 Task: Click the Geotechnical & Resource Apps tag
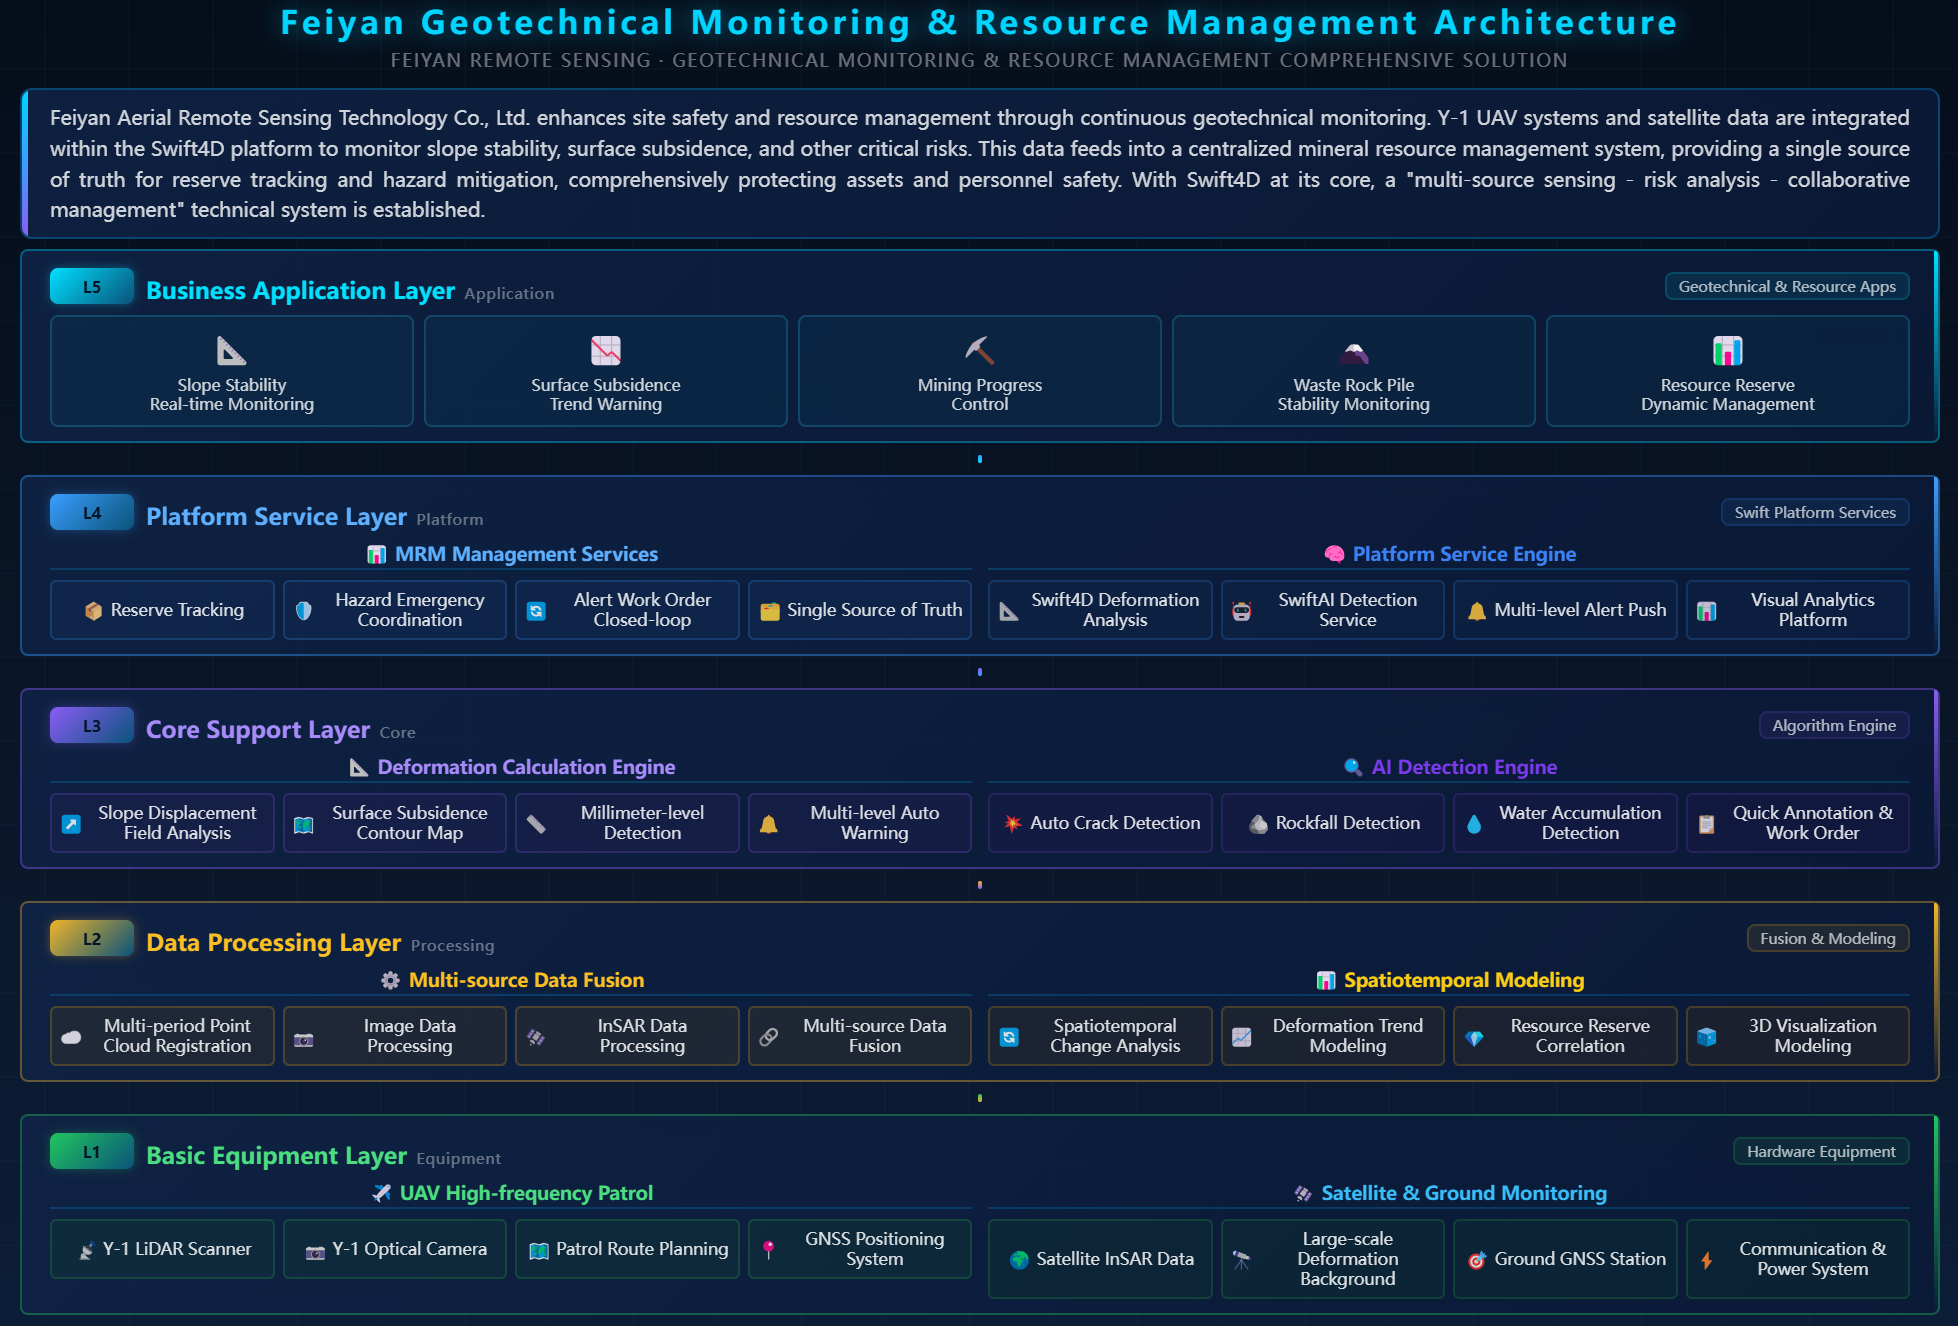(x=1787, y=287)
